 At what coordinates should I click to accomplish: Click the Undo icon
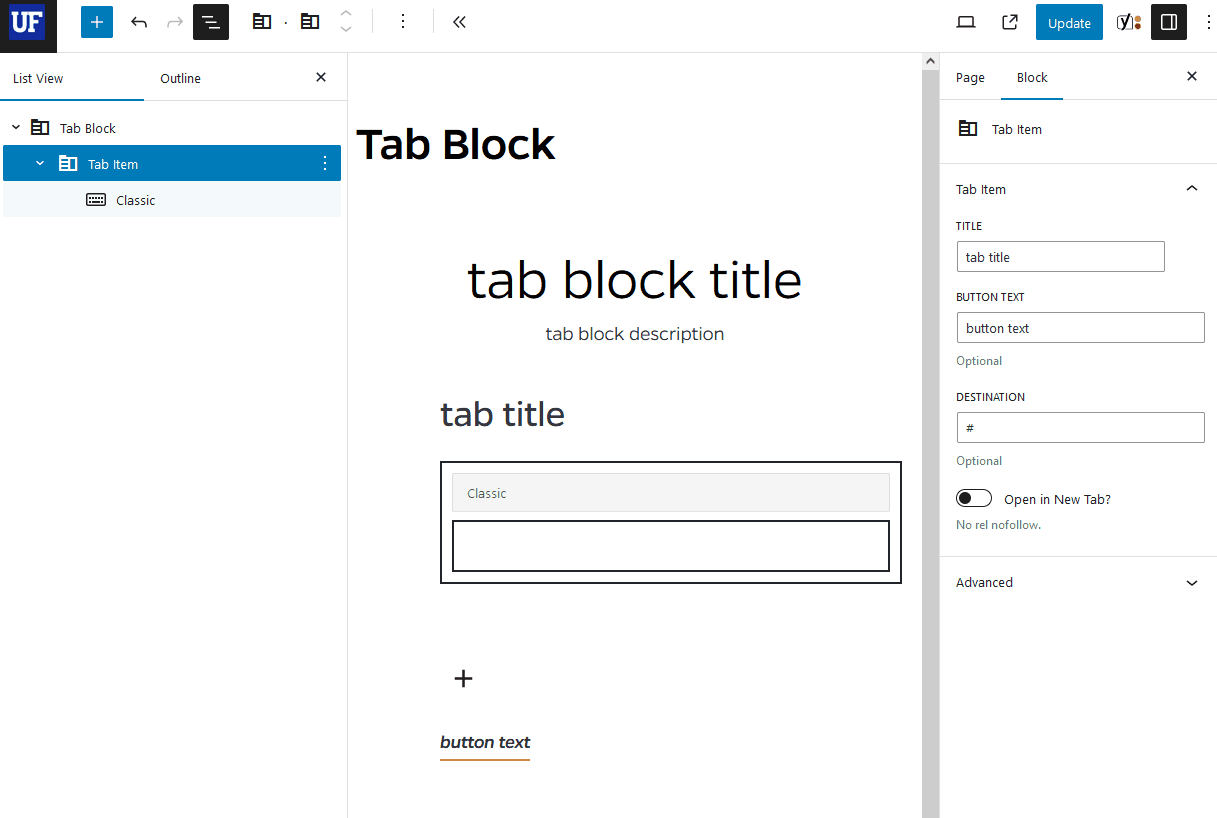pos(139,21)
